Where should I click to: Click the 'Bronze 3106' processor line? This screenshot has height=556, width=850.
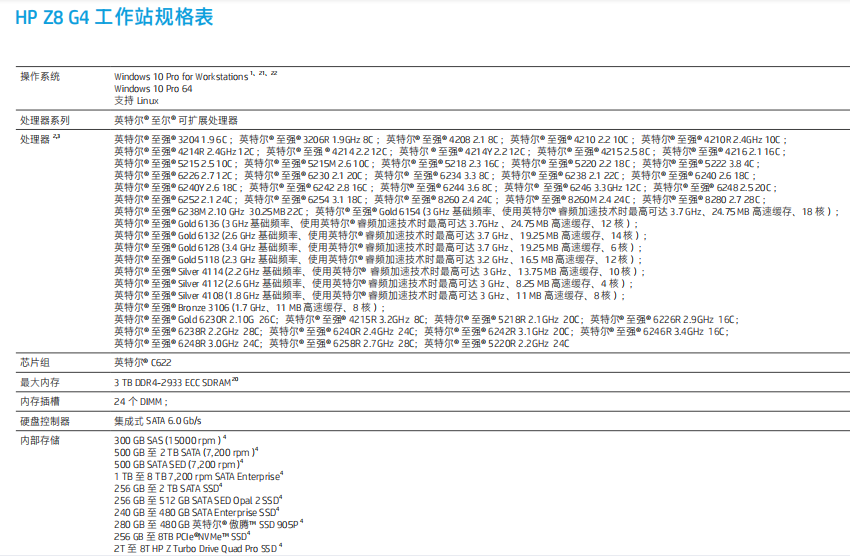pyautogui.click(x=250, y=307)
